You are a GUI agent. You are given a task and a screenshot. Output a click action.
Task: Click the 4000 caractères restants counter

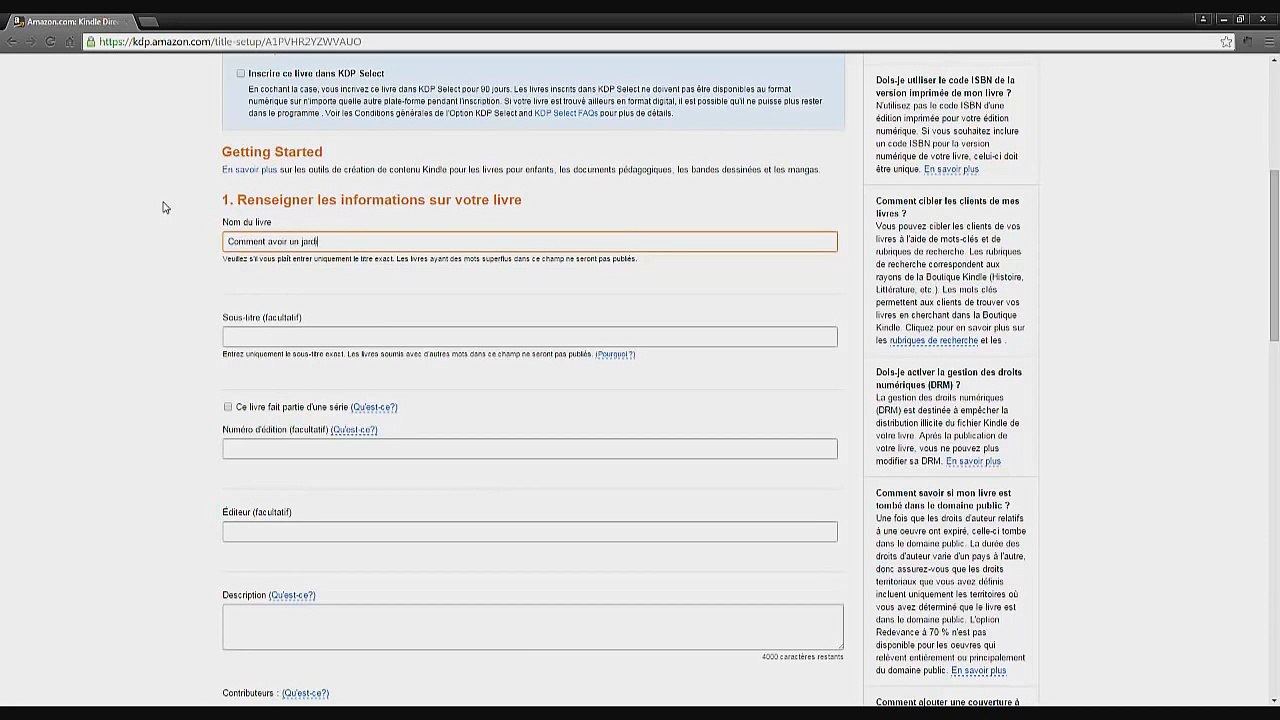tap(802, 657)
